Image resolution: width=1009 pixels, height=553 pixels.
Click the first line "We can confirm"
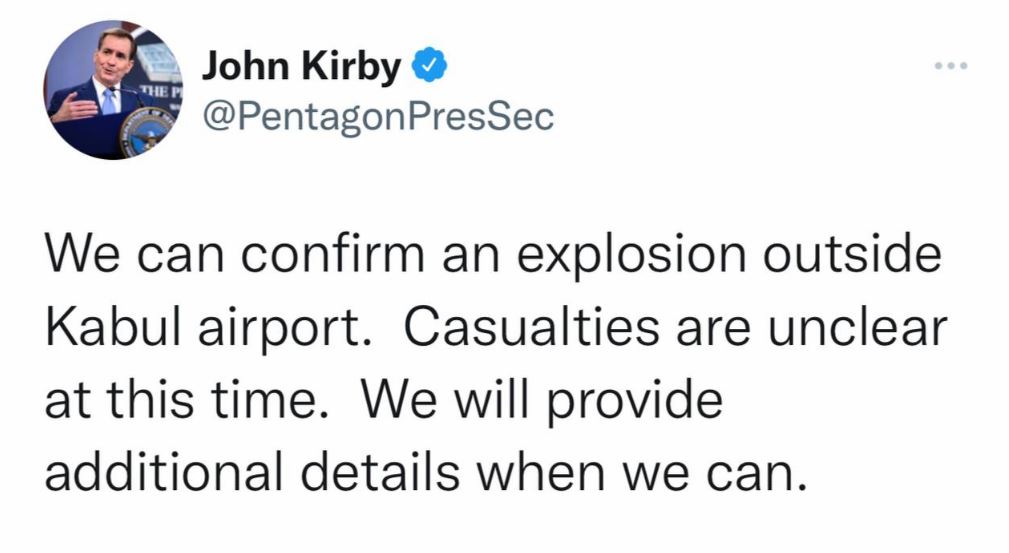tap(235, 253)
